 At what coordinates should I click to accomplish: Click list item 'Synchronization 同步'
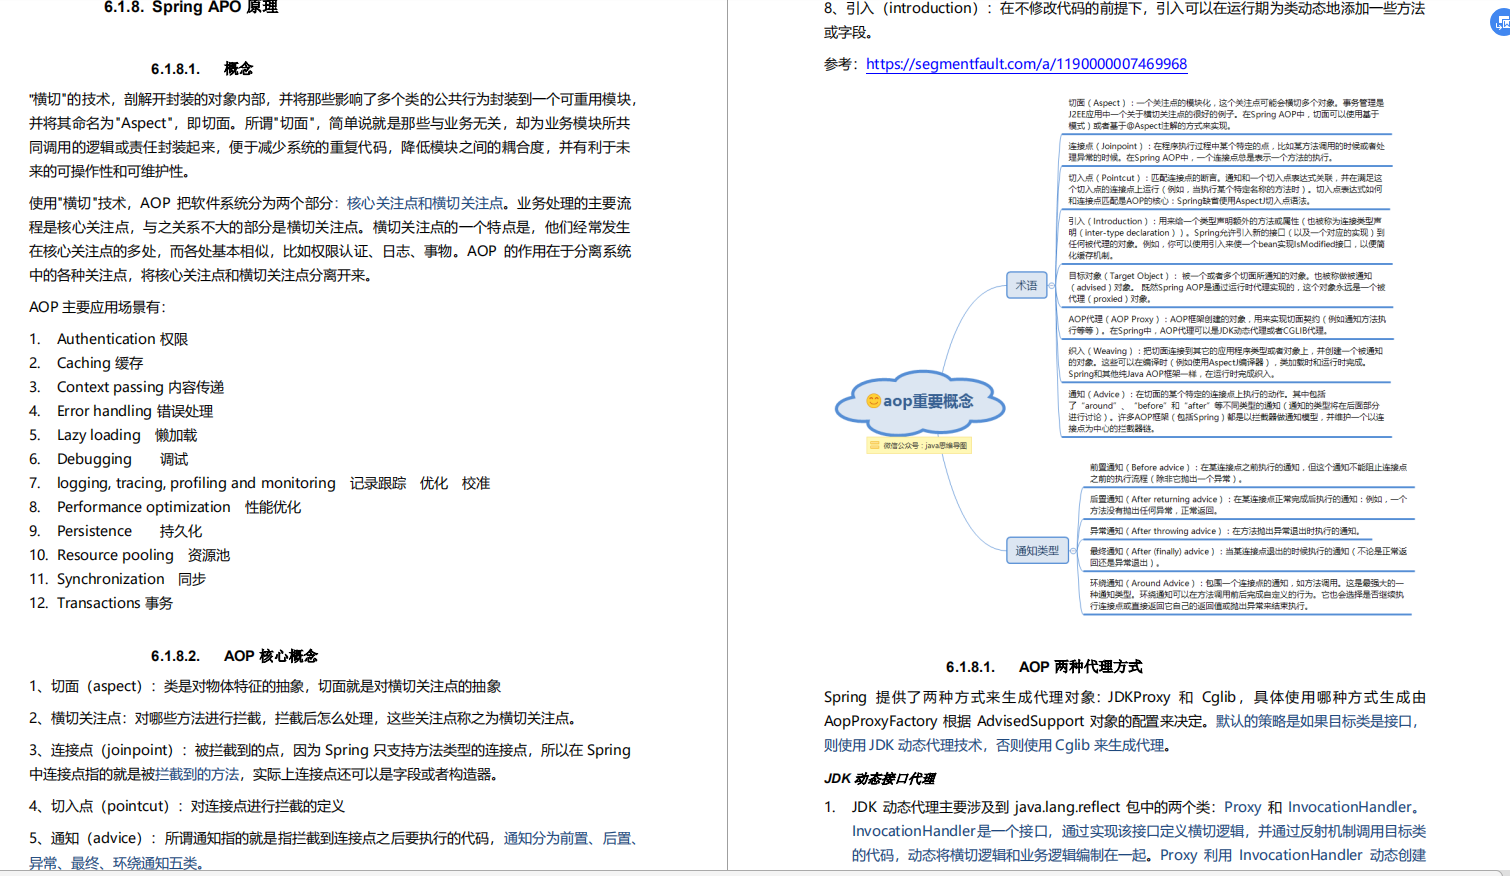[131, 579]
